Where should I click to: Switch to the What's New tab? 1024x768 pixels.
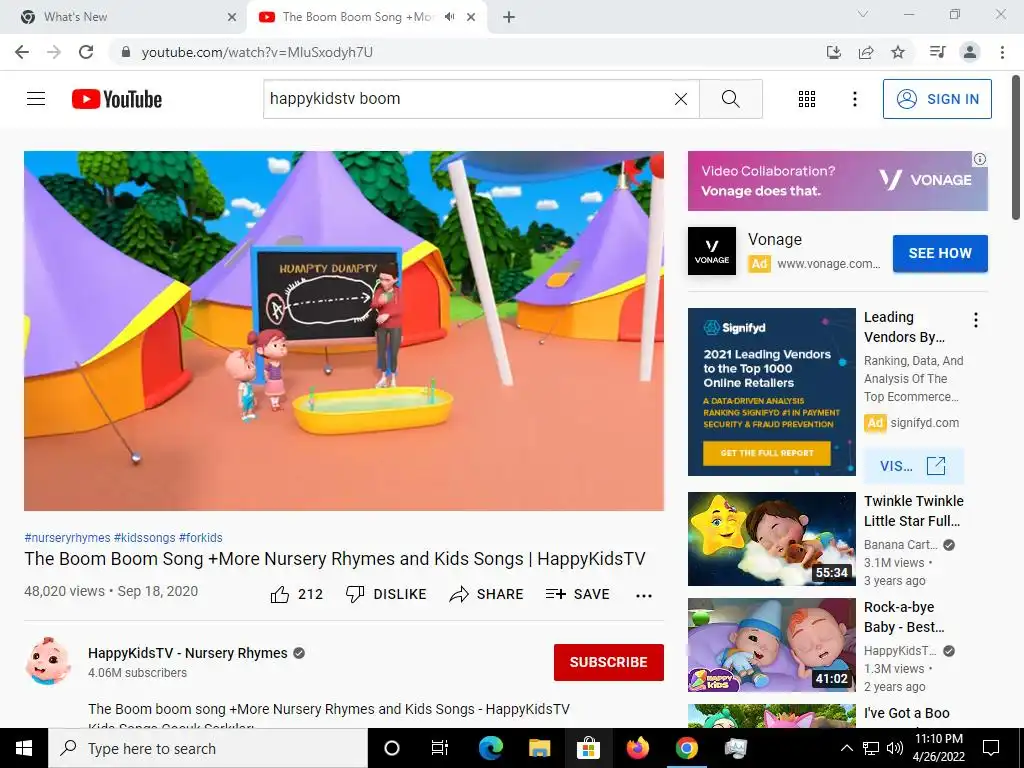(x=123, y=17)
